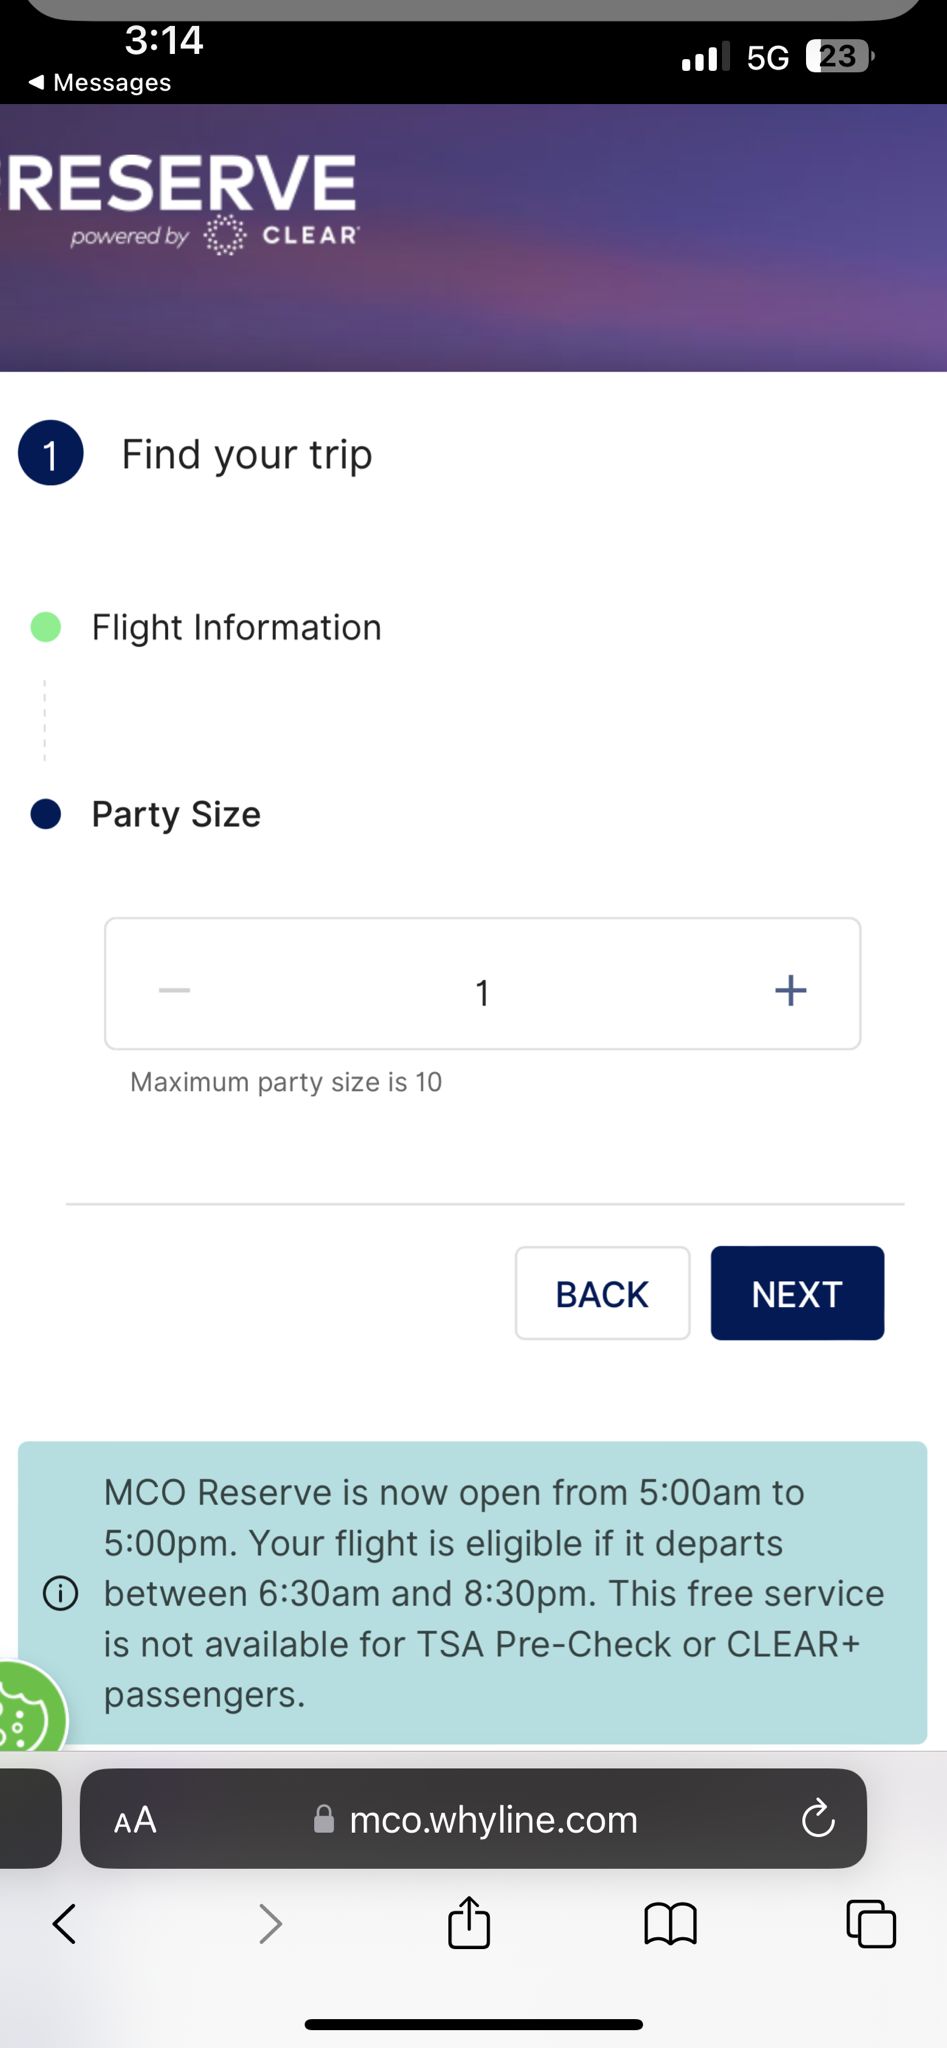This screenshot has width=947, height=2048.
Task: Tap Safari back arrow
Action: click(x=64, y=1923)
